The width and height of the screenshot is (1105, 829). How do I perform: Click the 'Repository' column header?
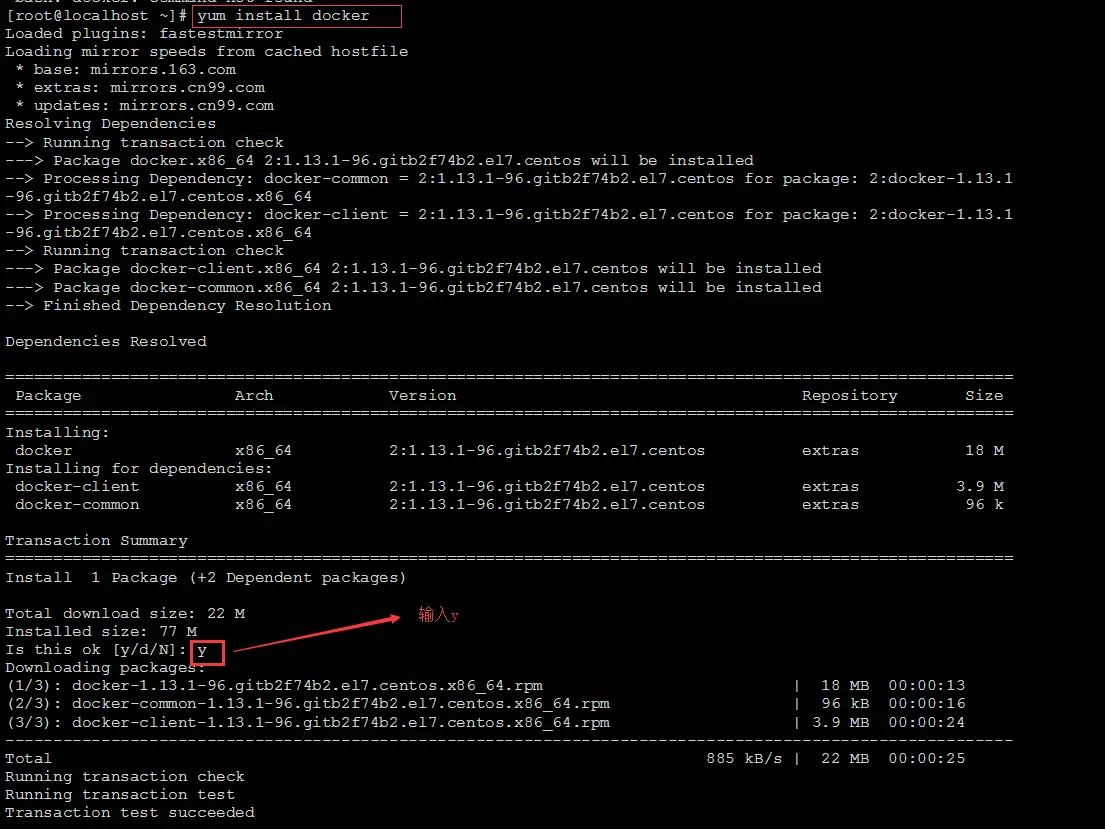[849, 395]
